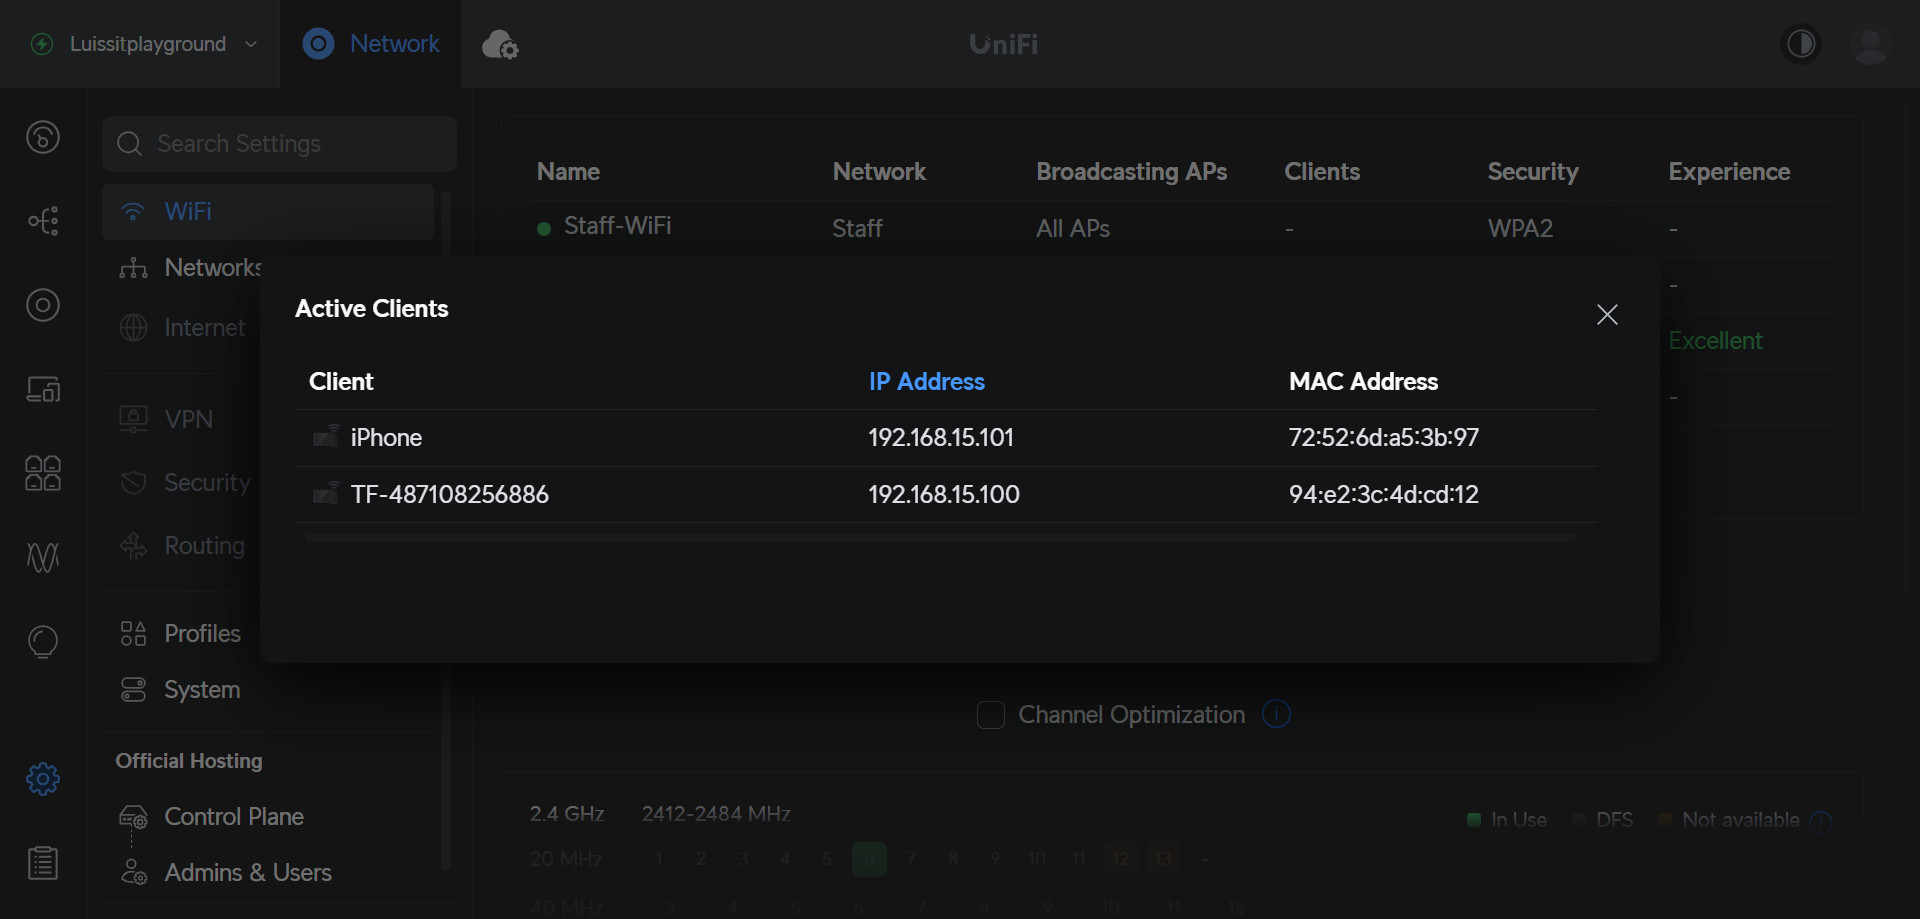Click Channel Optimization info icon

(x=1276, y=714)
